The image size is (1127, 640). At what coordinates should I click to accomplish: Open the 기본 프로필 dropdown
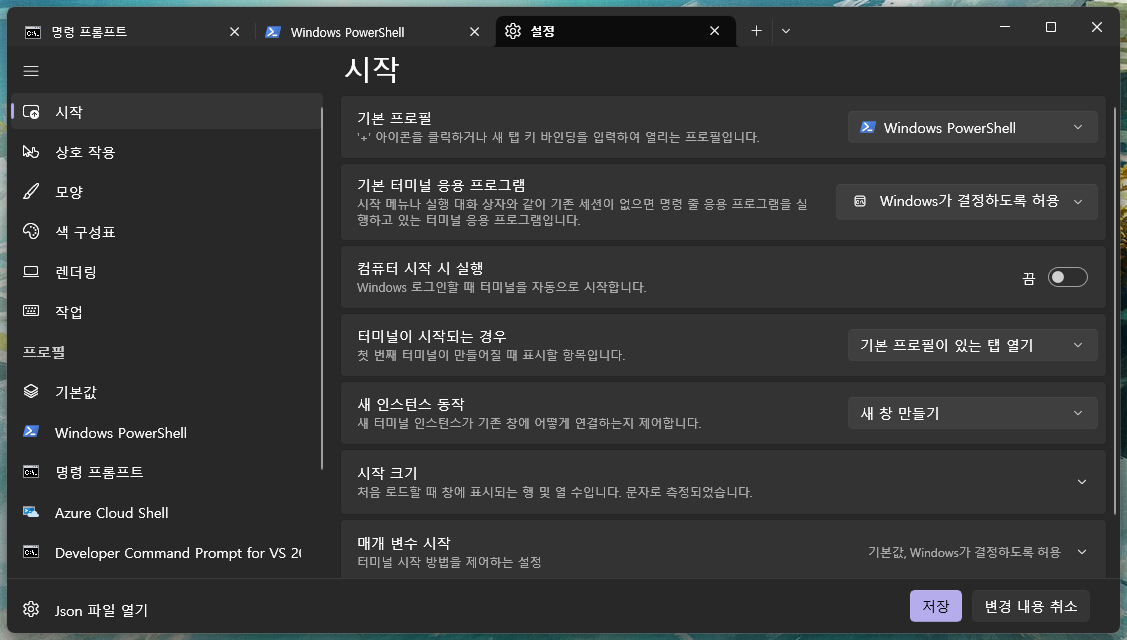tap(972, 127)
